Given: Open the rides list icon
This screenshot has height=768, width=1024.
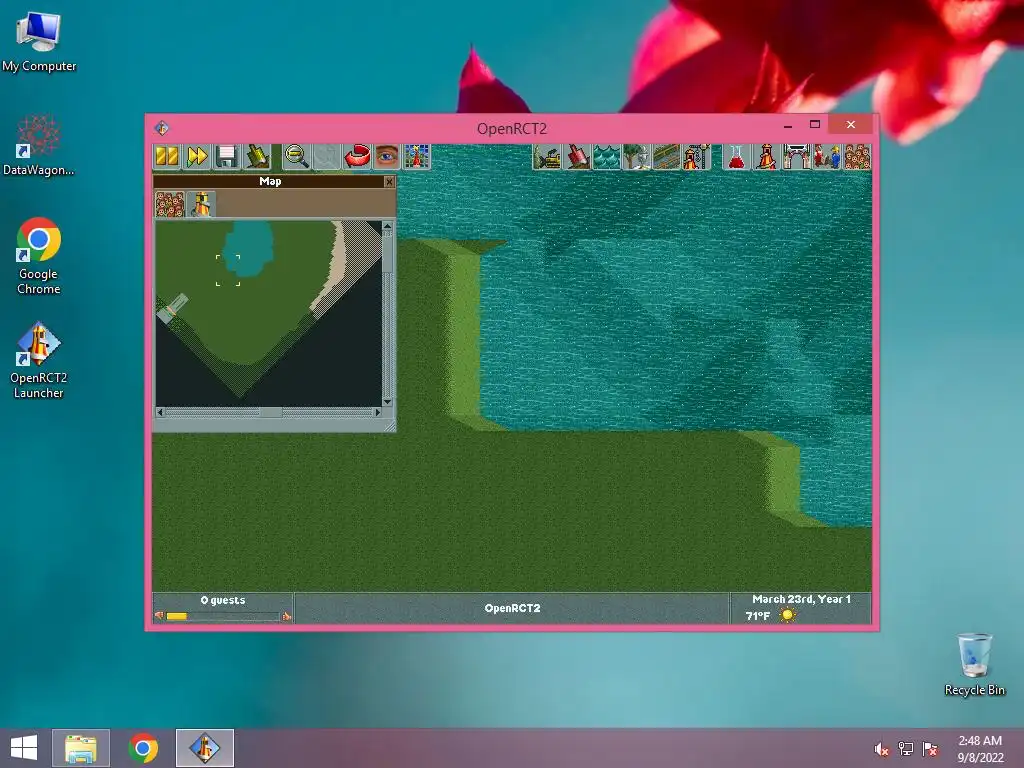Looking at the screenshot, I should click(x=766, y=157).
